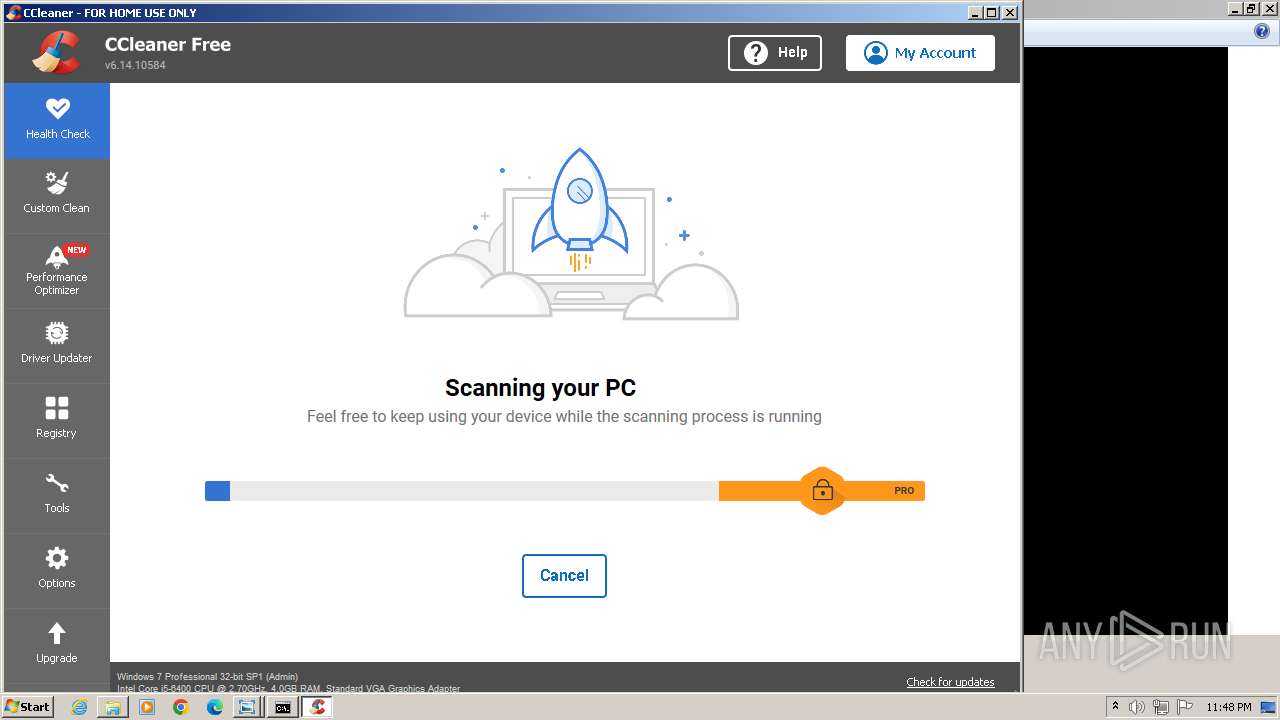Open command prompt taskbar item
The height and width of the screenshot is (720, 1280).
point(283,707)
